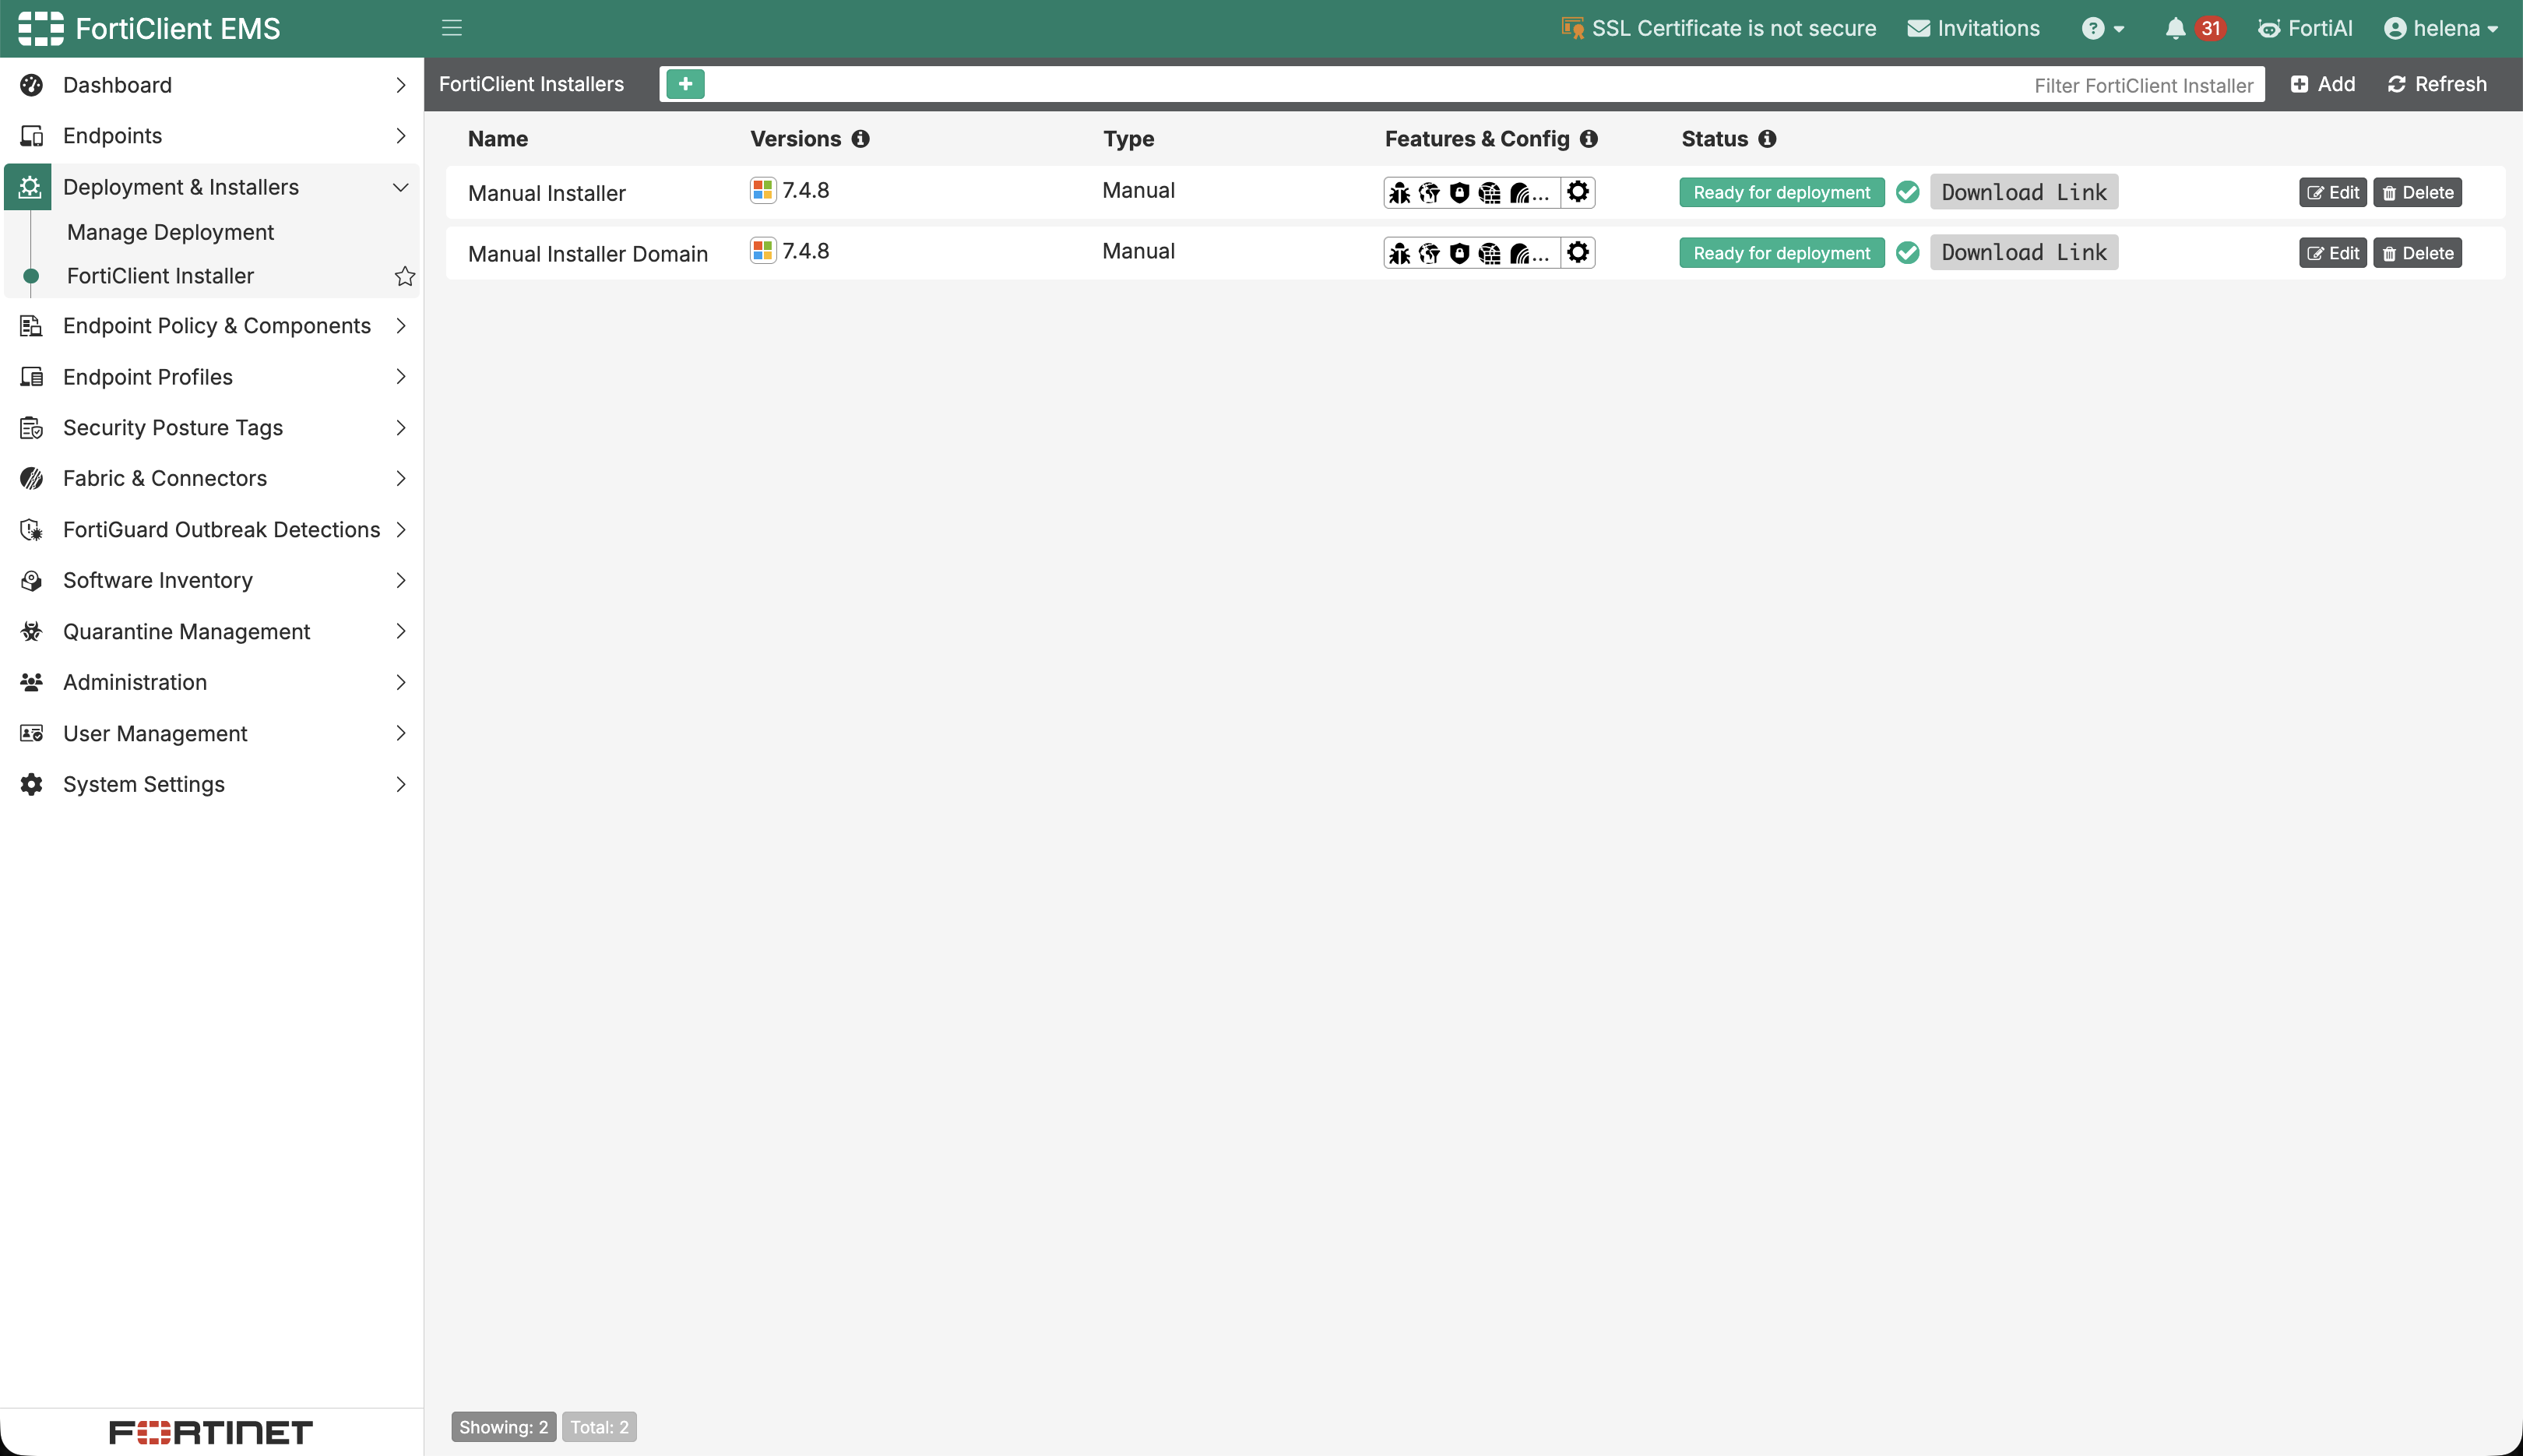Click the Features & Config info icon
This screenshot has height=1456, width=2523.
[x=1589, y=139]
